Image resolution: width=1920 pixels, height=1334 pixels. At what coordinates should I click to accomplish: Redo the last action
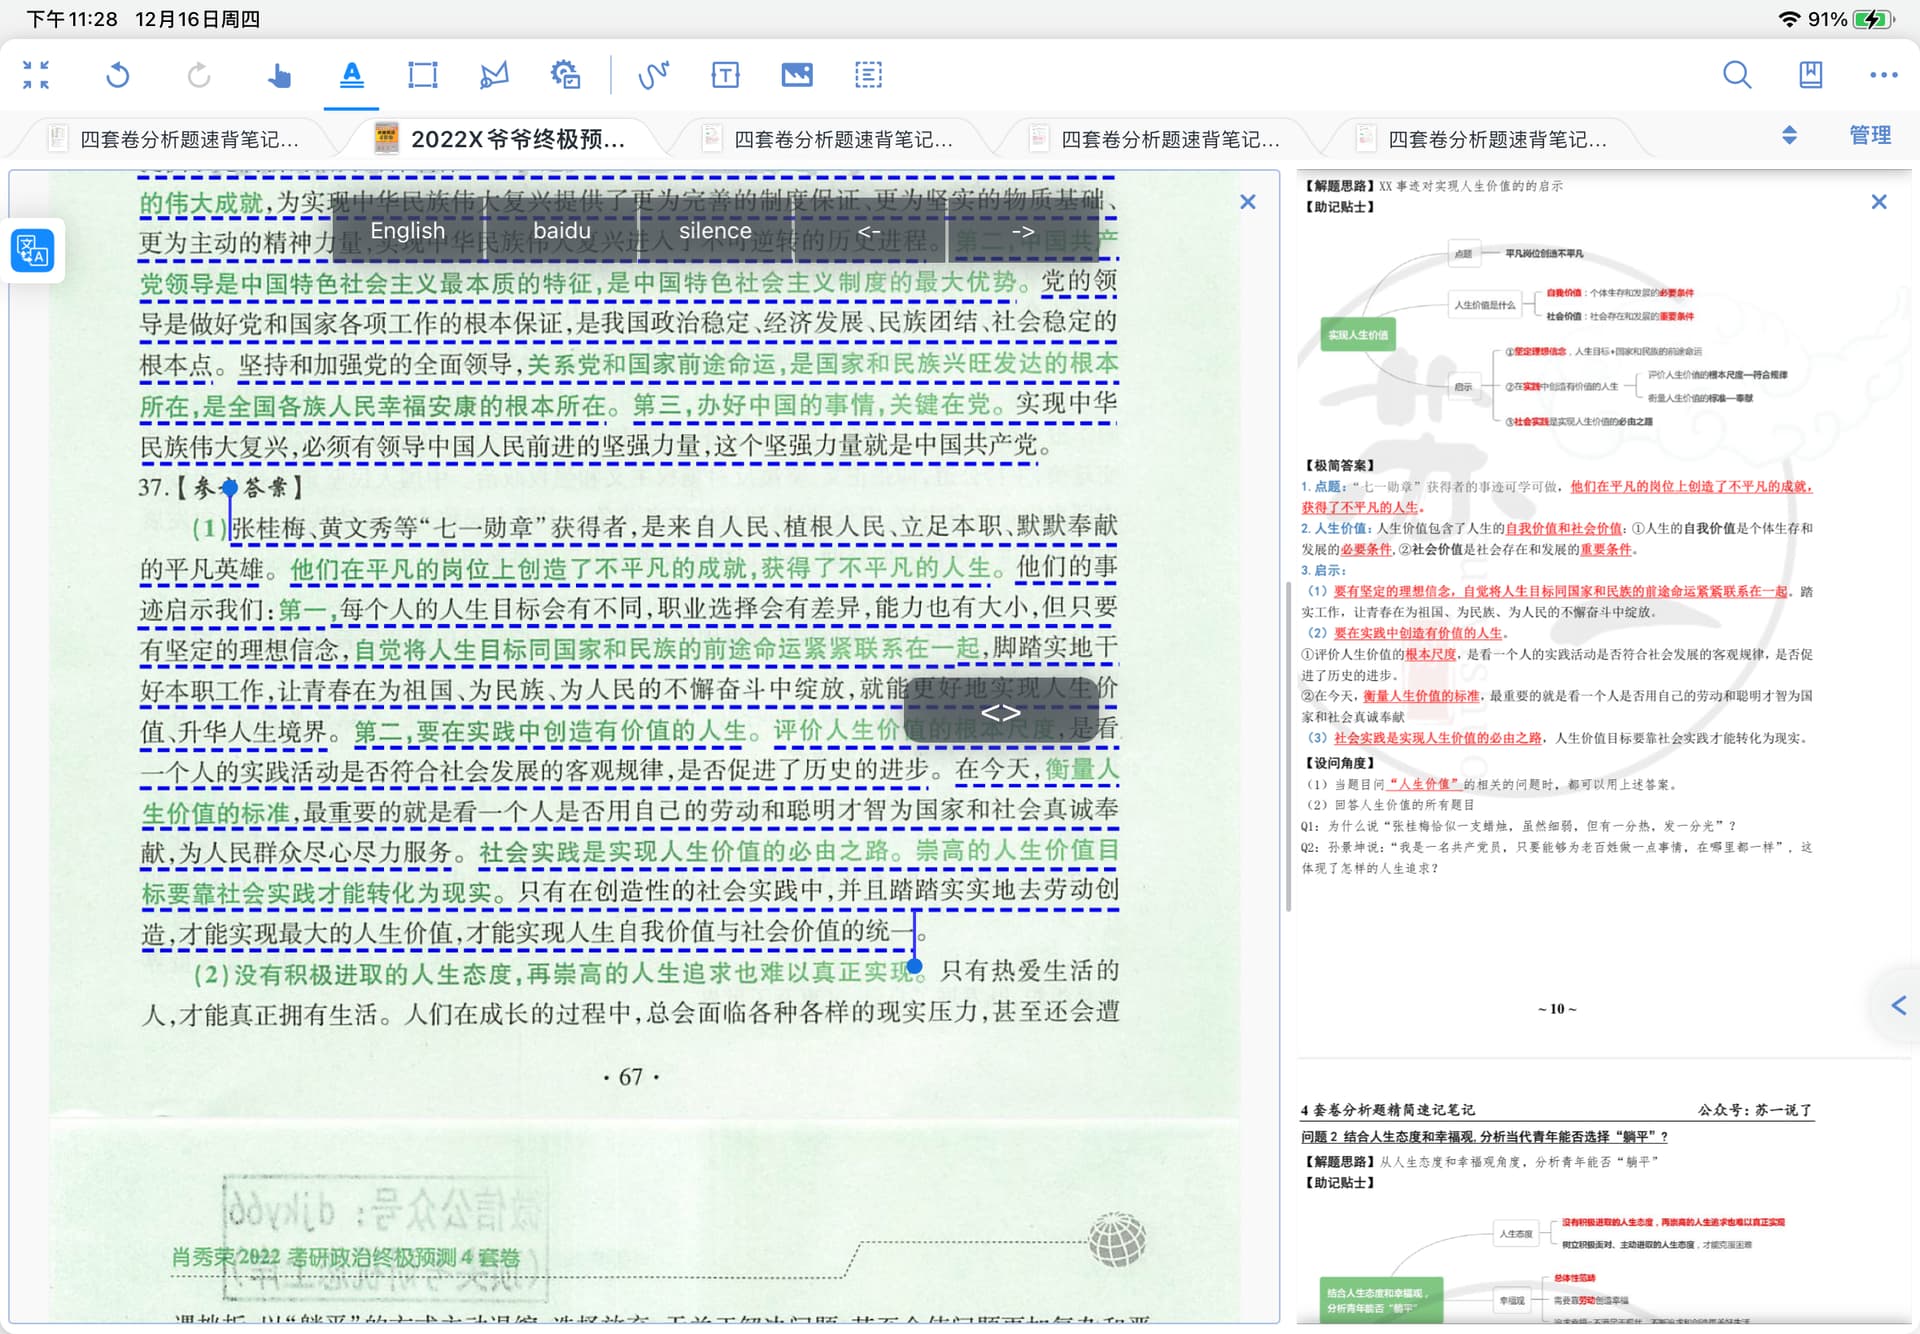click(199, 75)
